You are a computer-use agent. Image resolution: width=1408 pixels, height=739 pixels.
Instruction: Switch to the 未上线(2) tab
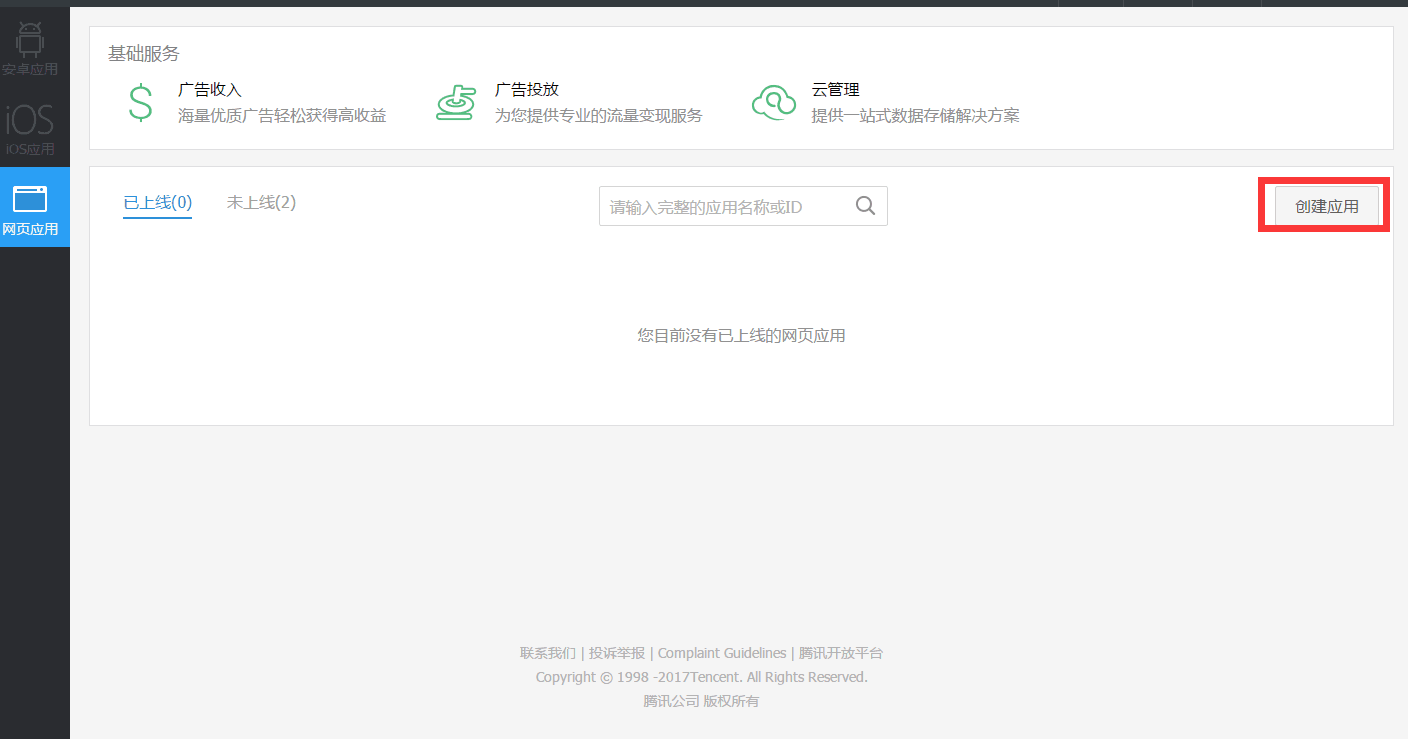[261, 201]
